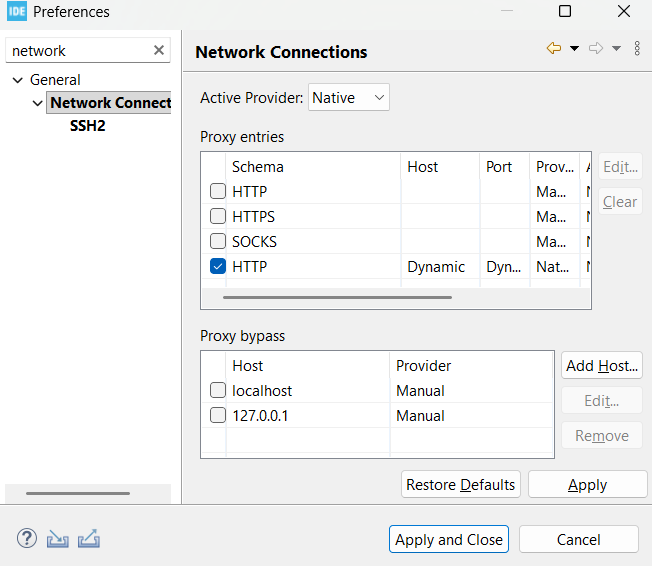Click the back navigation arrow icon

(553, 48)
